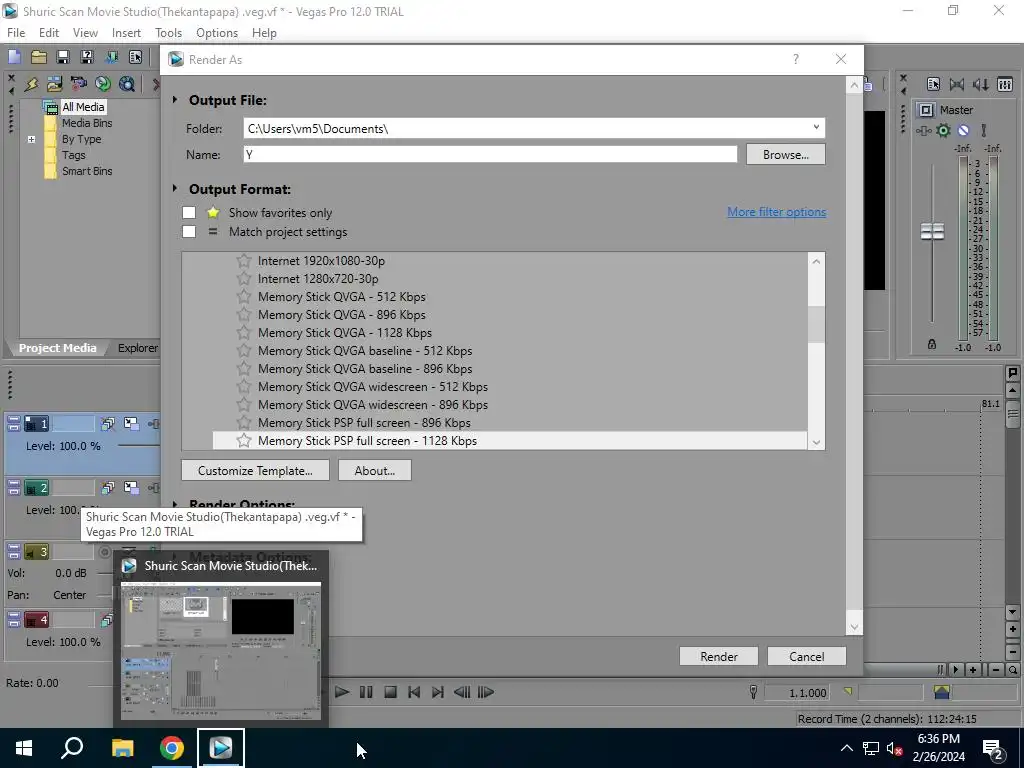This screenshot has width=1024, height=768.
Task: Open the Mixing Console icon
Action: [1005, 84]
